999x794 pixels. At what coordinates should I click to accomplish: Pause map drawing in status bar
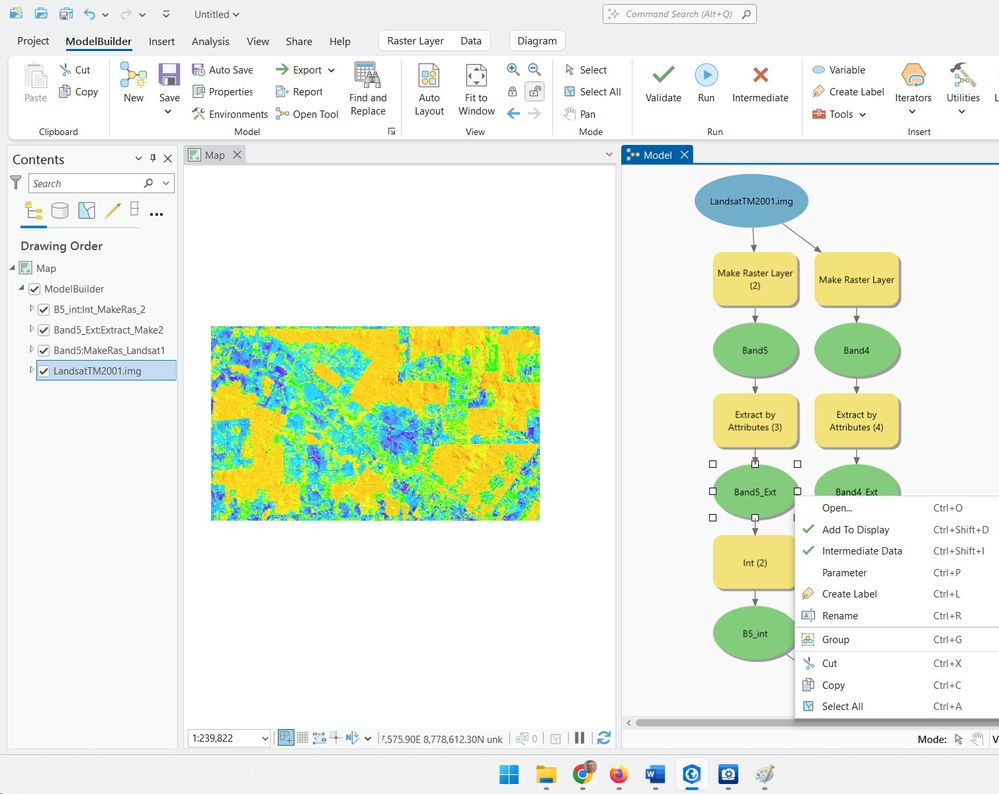tap(579, 738)
